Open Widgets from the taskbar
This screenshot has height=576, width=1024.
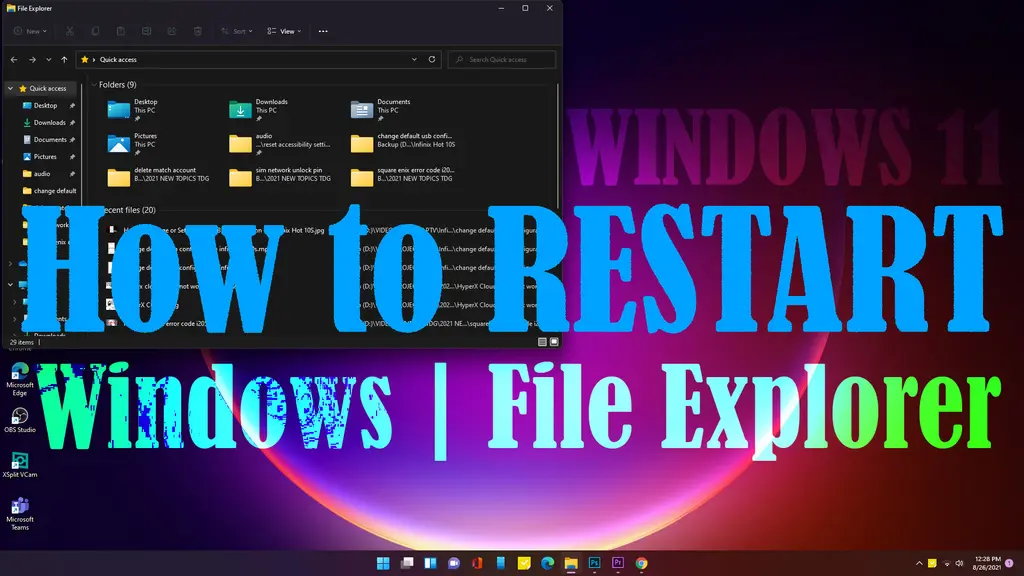tap(430, 563)
